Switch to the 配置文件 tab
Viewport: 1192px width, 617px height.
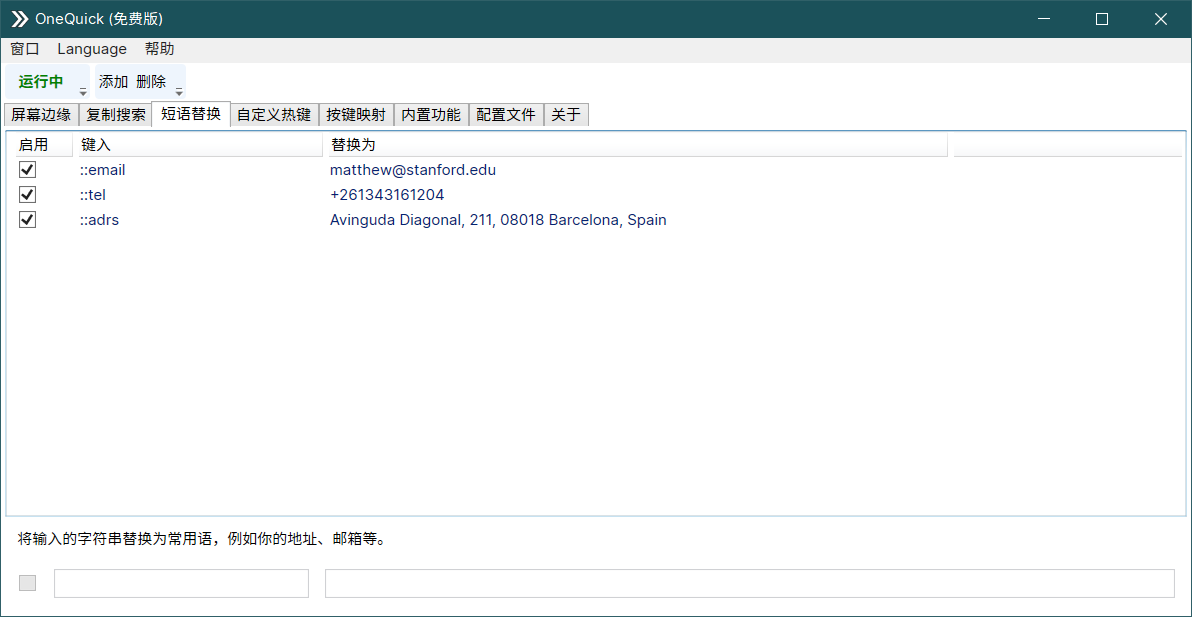(x=505, y=114)
